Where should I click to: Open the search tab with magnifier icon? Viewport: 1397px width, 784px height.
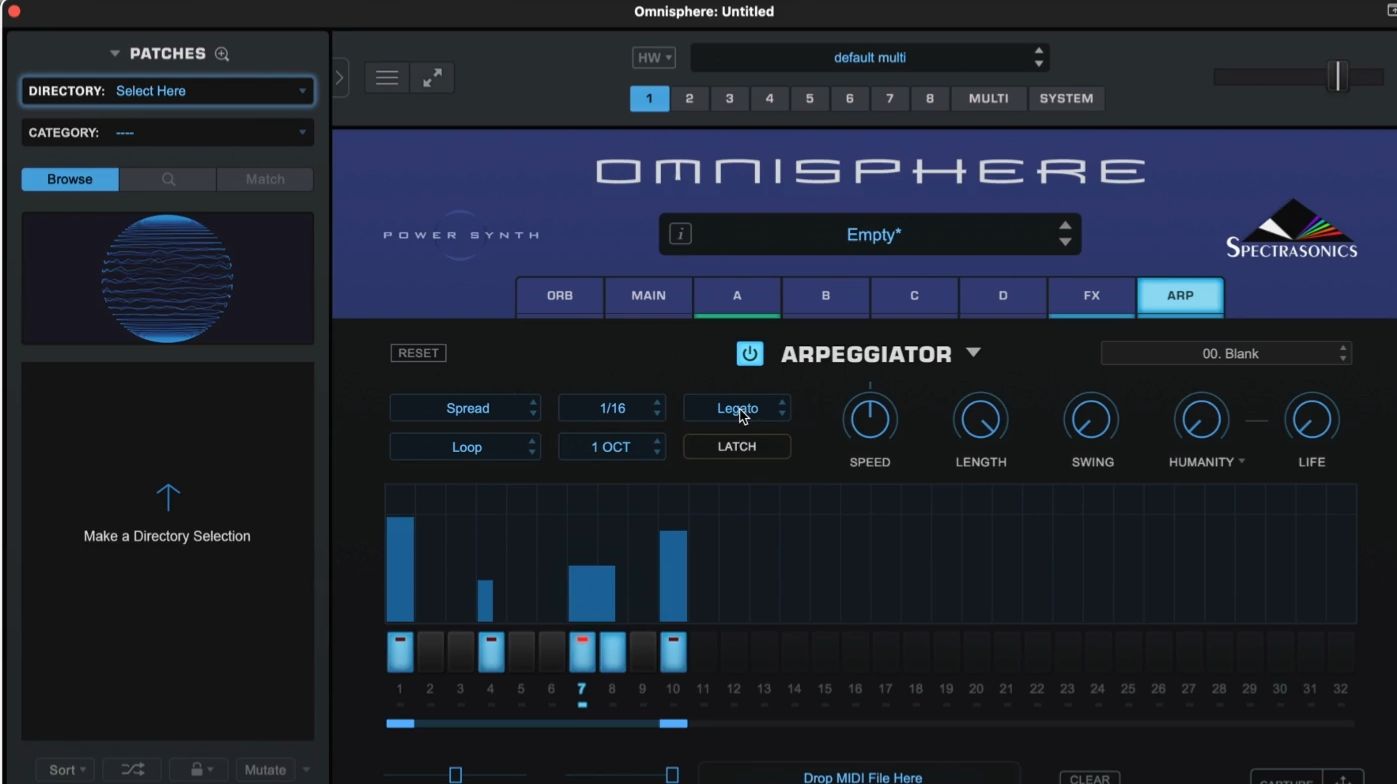pyautogui.click(x=168, y=179)
